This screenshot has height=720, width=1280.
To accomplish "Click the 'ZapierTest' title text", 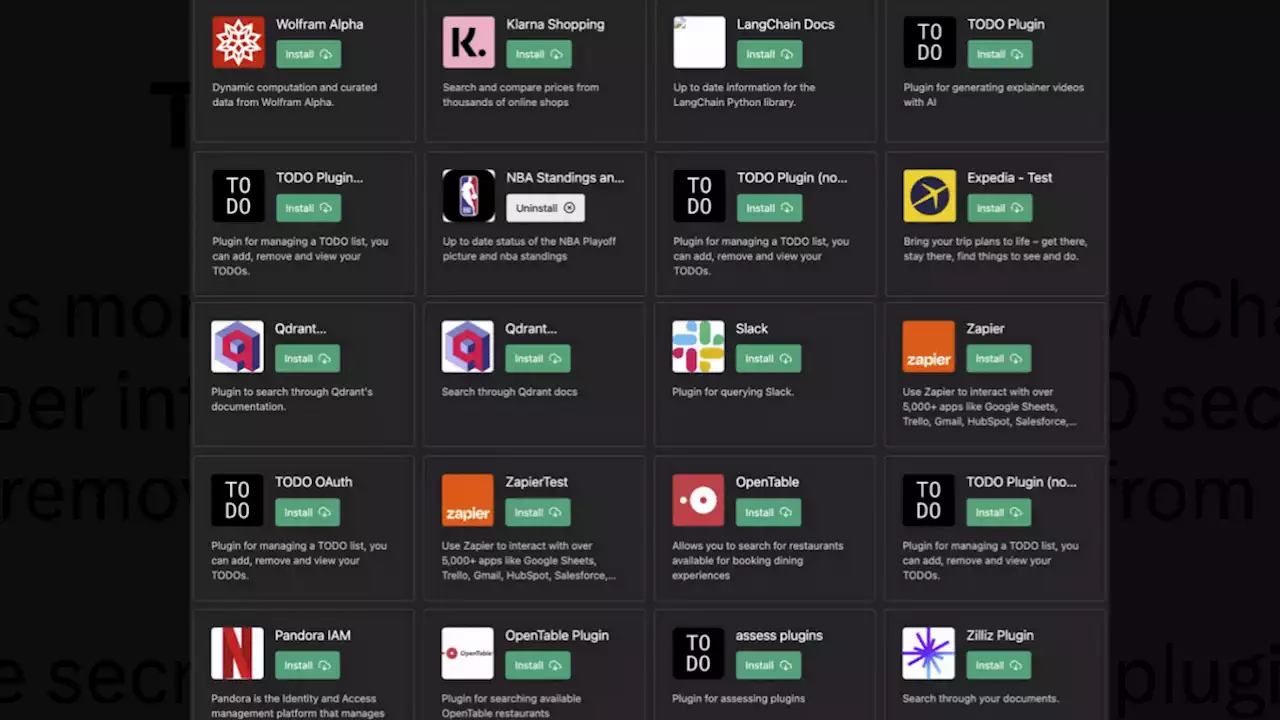I will pos(537,482).
